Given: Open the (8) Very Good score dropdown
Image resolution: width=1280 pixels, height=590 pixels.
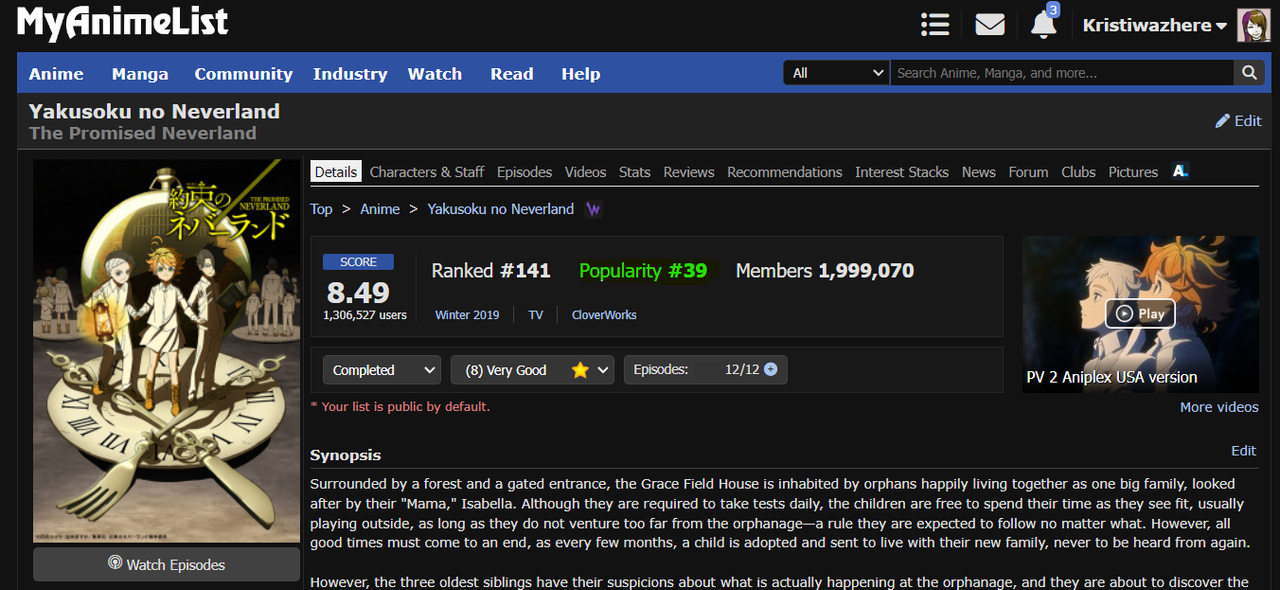Looking at the screenshot, I should (533, 370).
